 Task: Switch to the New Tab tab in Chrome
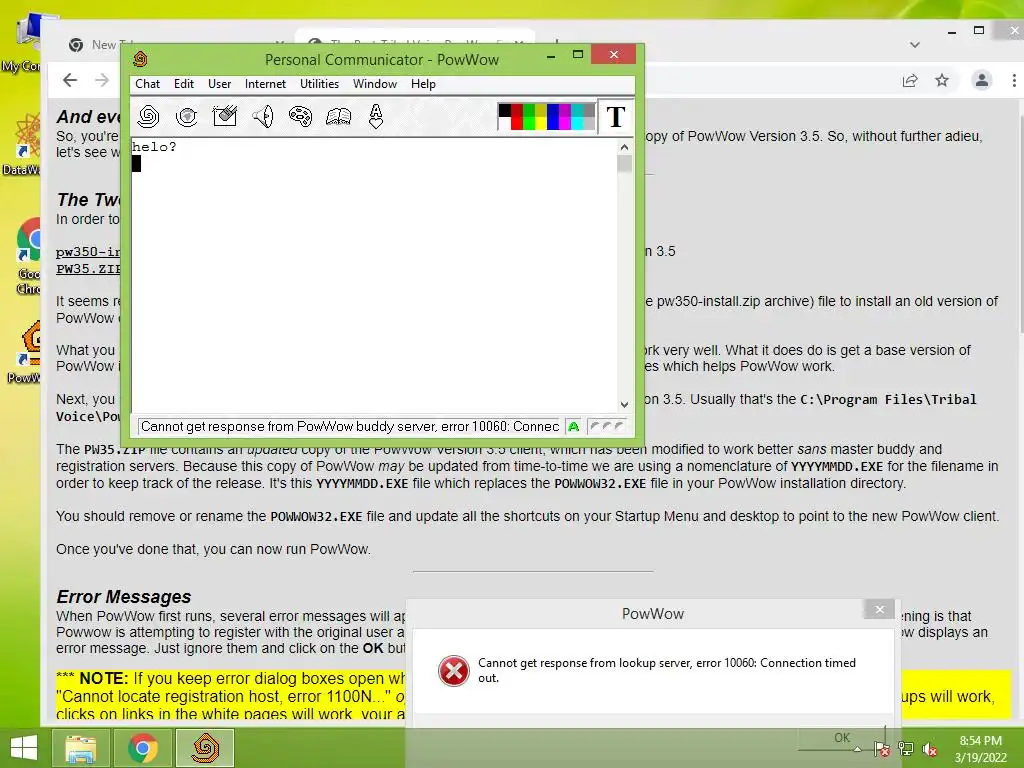click(95, 44)
